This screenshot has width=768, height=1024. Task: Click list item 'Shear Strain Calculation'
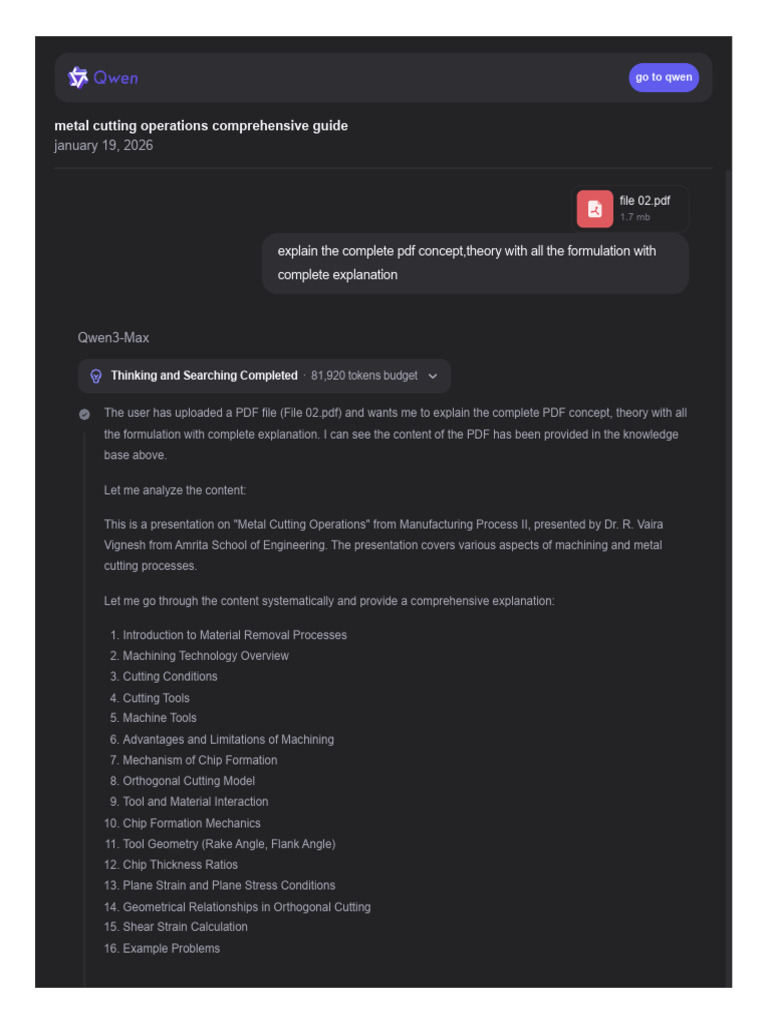click(185, 927)
